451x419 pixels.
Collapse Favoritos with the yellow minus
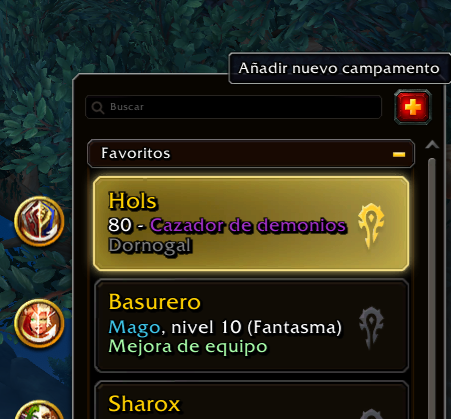[399, 154]
